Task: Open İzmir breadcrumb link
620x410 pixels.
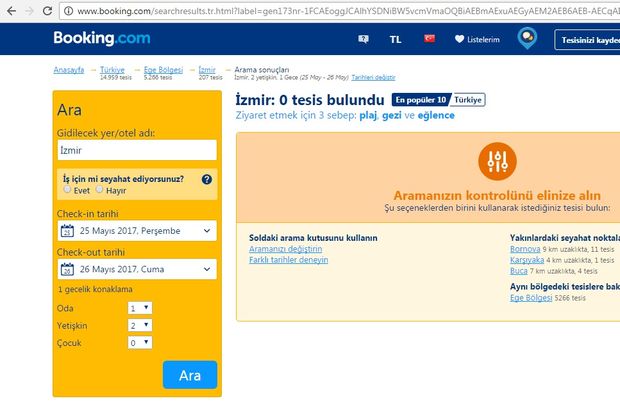Action: point(207,70)
